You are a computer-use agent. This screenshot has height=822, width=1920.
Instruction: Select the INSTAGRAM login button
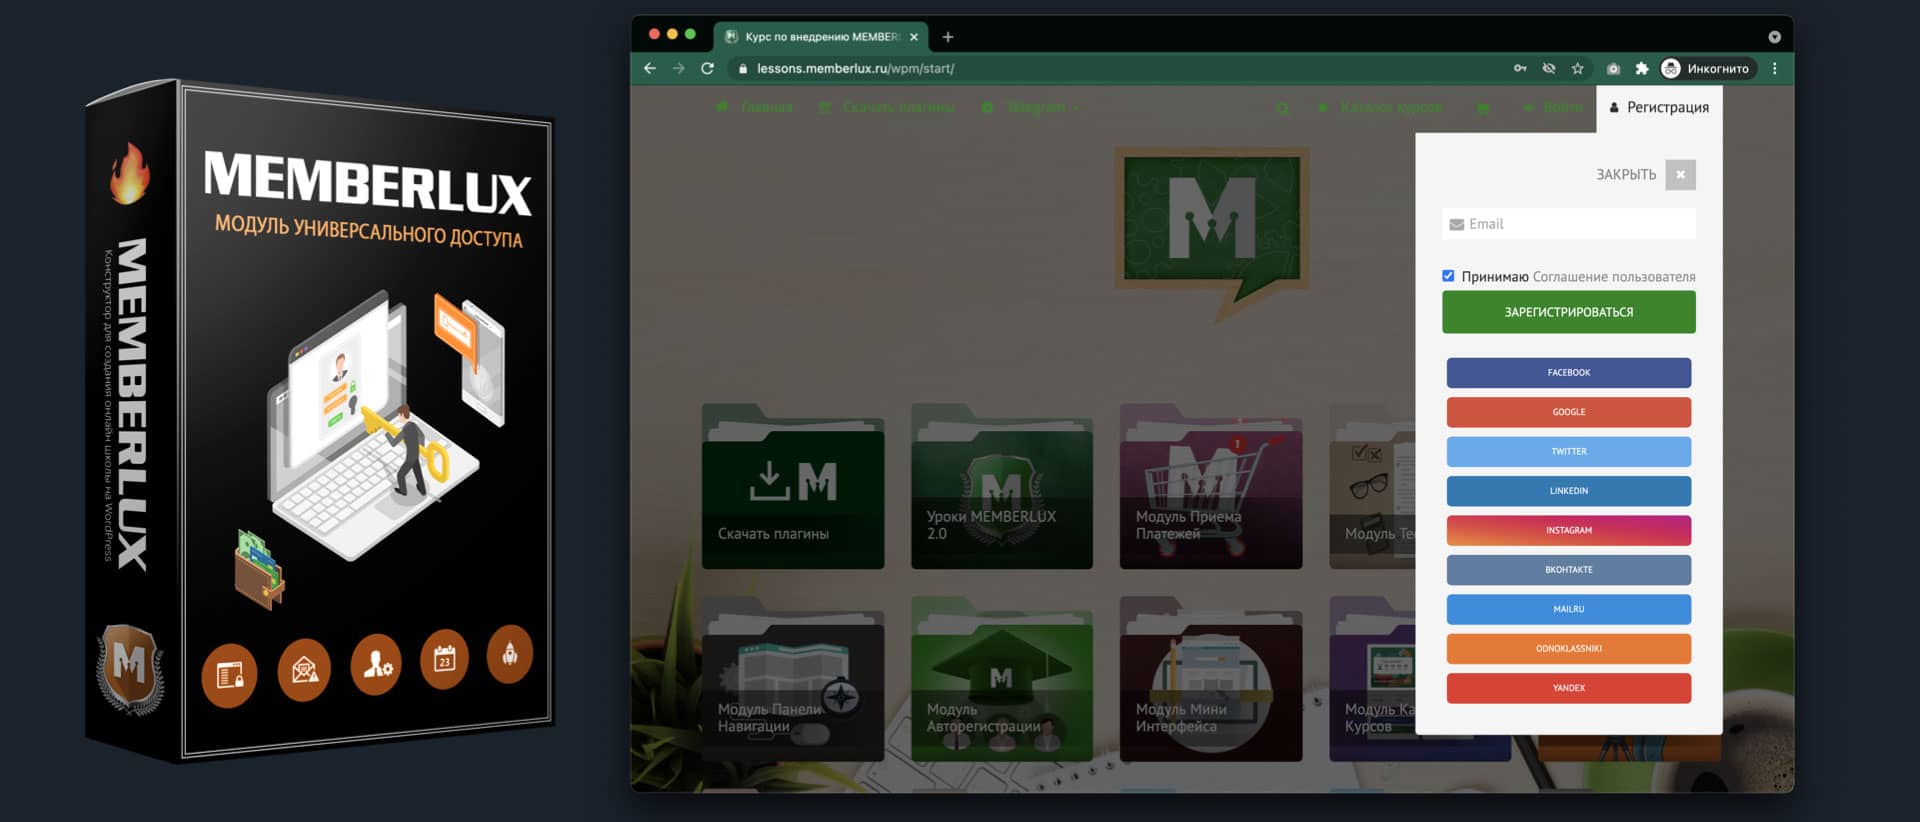tap(1569, 531)
